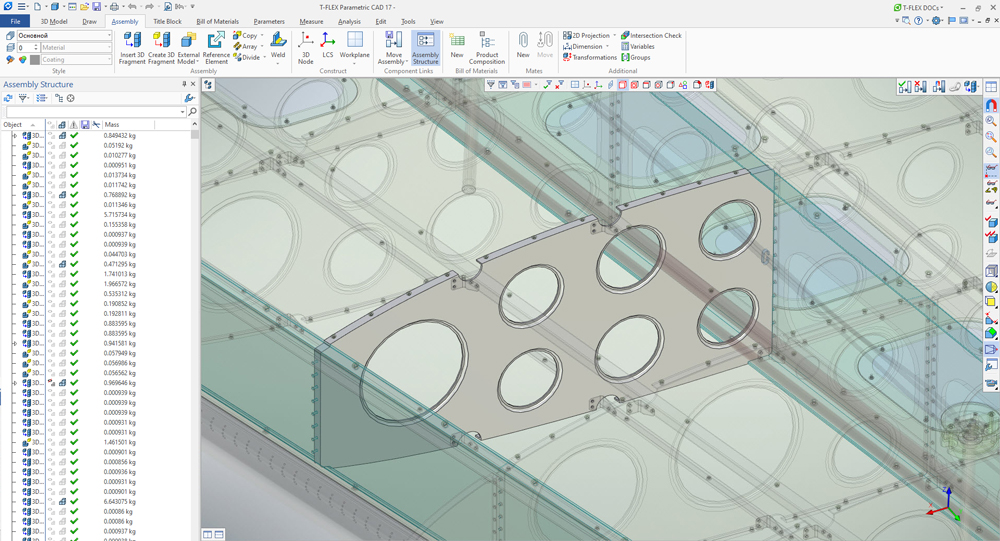This screenshot has width=1000, height=541.
Task: Click the gray color swatch in the Style group
Action: point(35,59)
